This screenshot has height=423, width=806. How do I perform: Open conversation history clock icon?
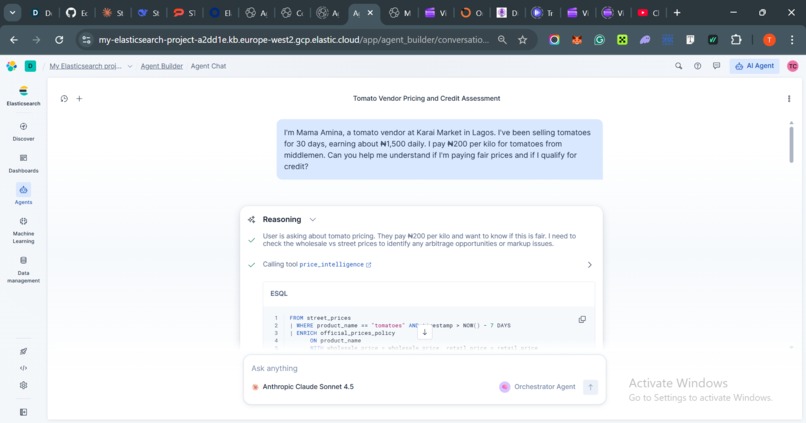[64, 99]
